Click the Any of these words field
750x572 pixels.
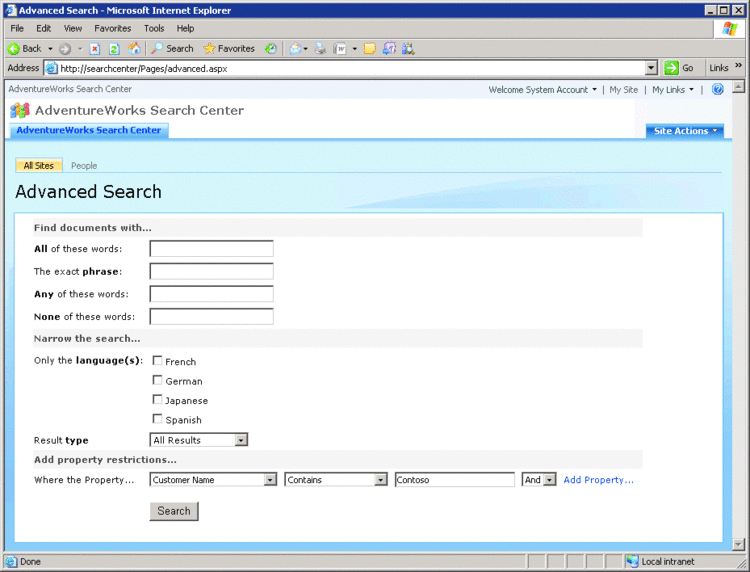[211, 294]
